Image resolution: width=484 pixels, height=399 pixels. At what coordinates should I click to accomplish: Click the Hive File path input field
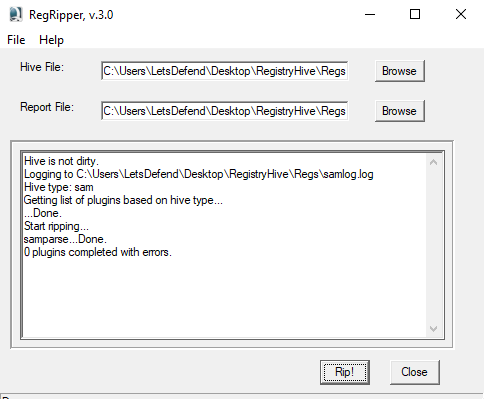click(x=225, y=71)
